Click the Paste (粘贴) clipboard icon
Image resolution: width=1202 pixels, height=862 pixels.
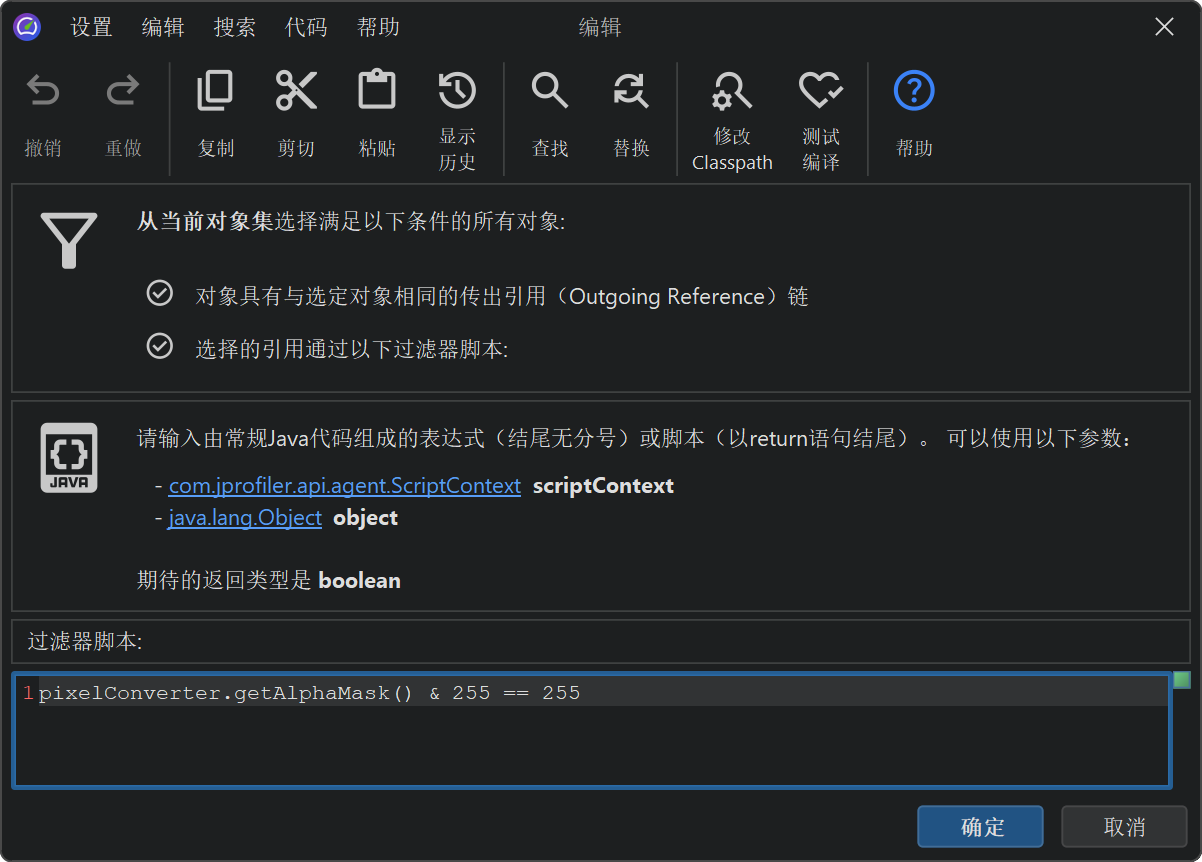(x=377, y=92)
